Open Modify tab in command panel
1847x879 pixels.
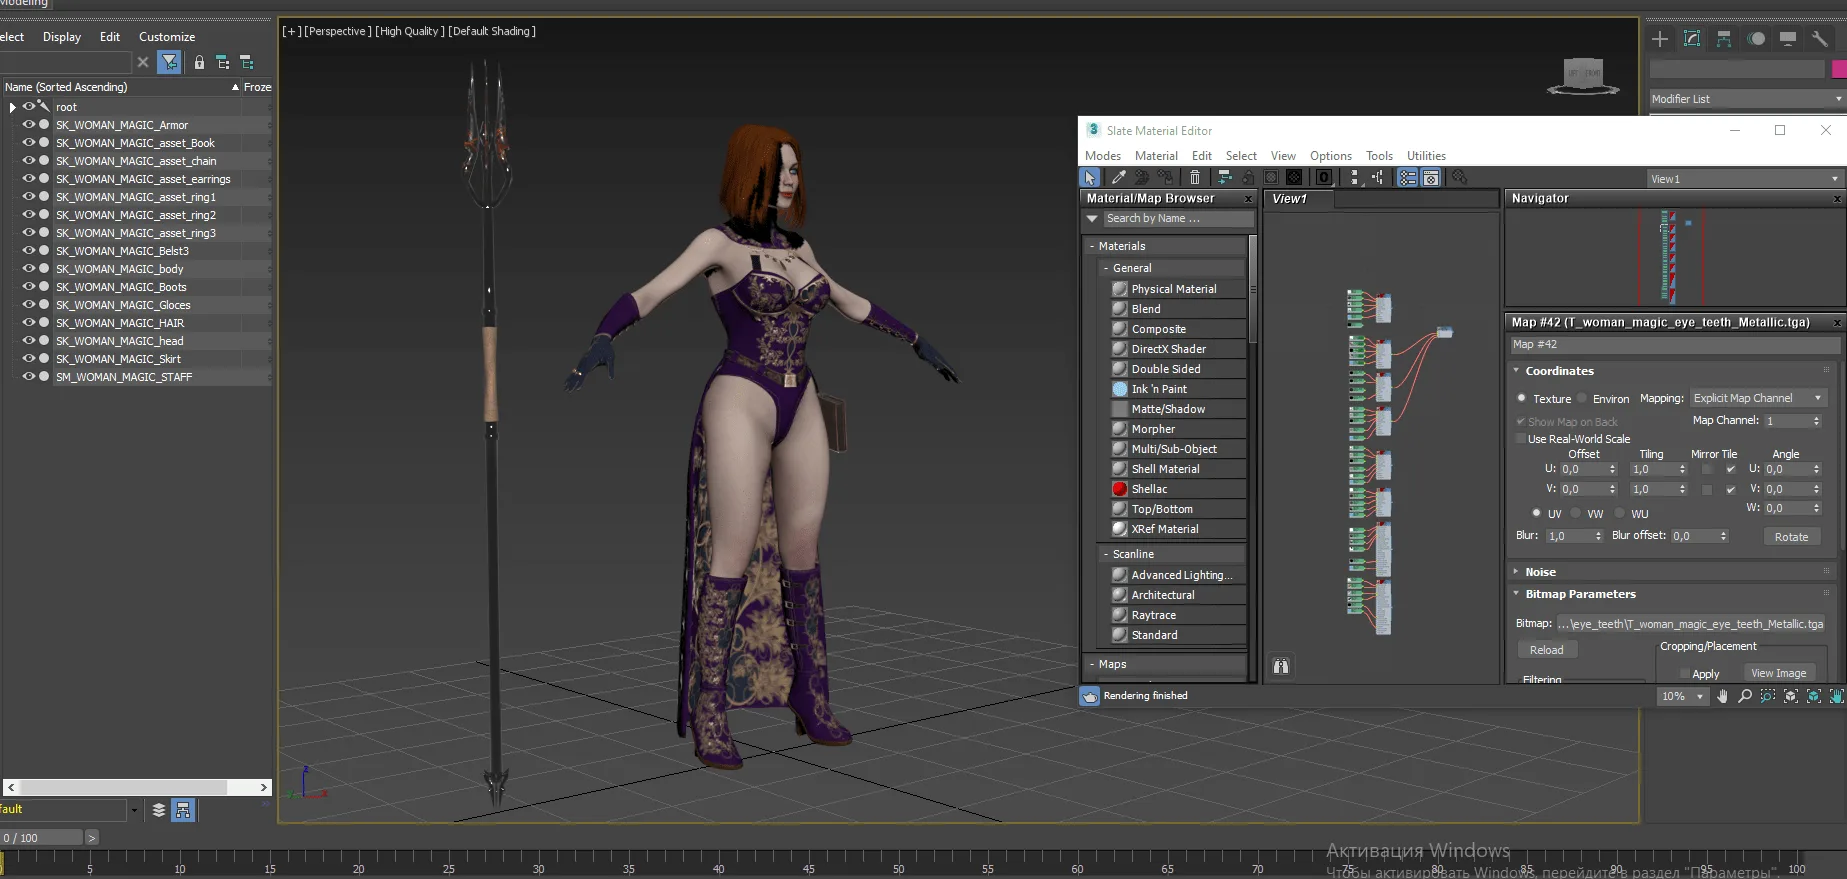coord(1692,39)
